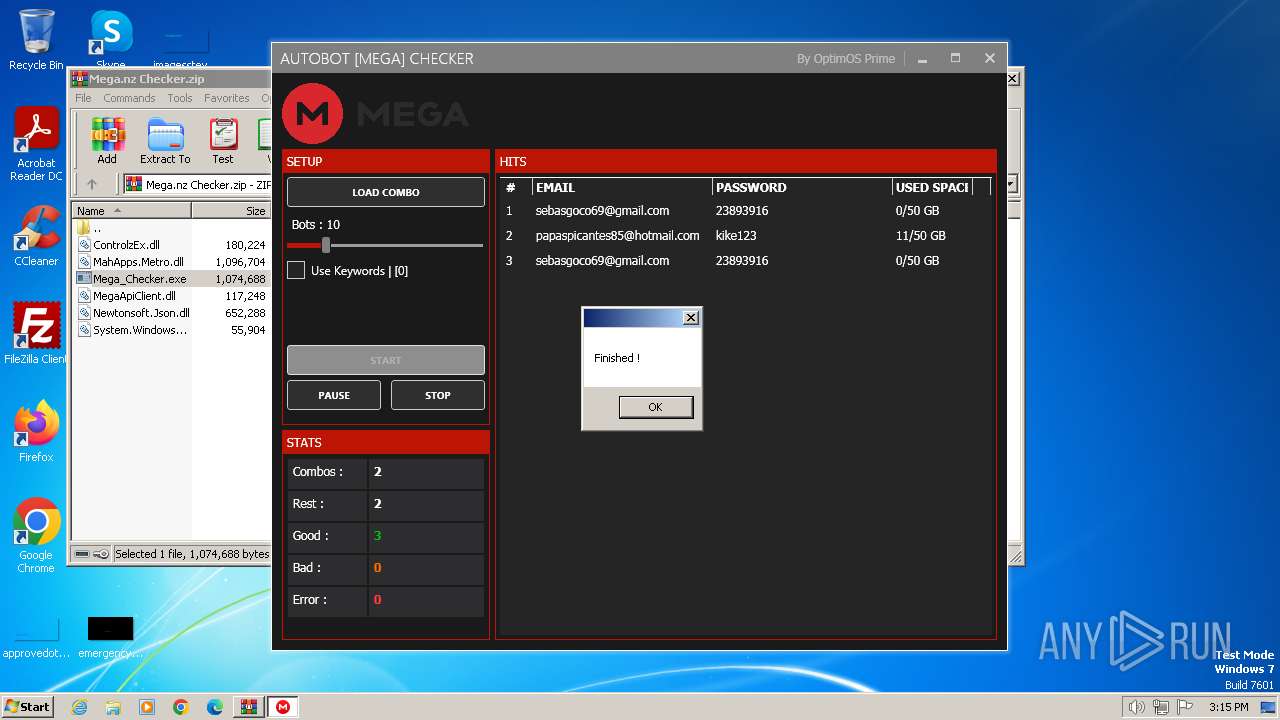The height and width of the screenshot is (720, 1280).
Task: Switch to WinRAR in the taskbar
Action: coord(249,707)
